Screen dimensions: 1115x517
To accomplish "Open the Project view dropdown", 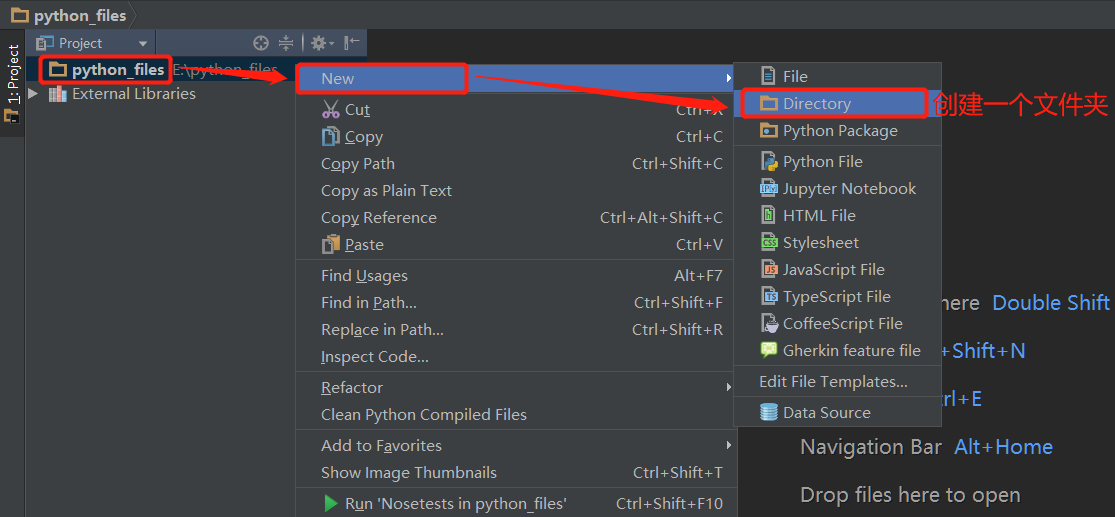I will tap(143, 43).
